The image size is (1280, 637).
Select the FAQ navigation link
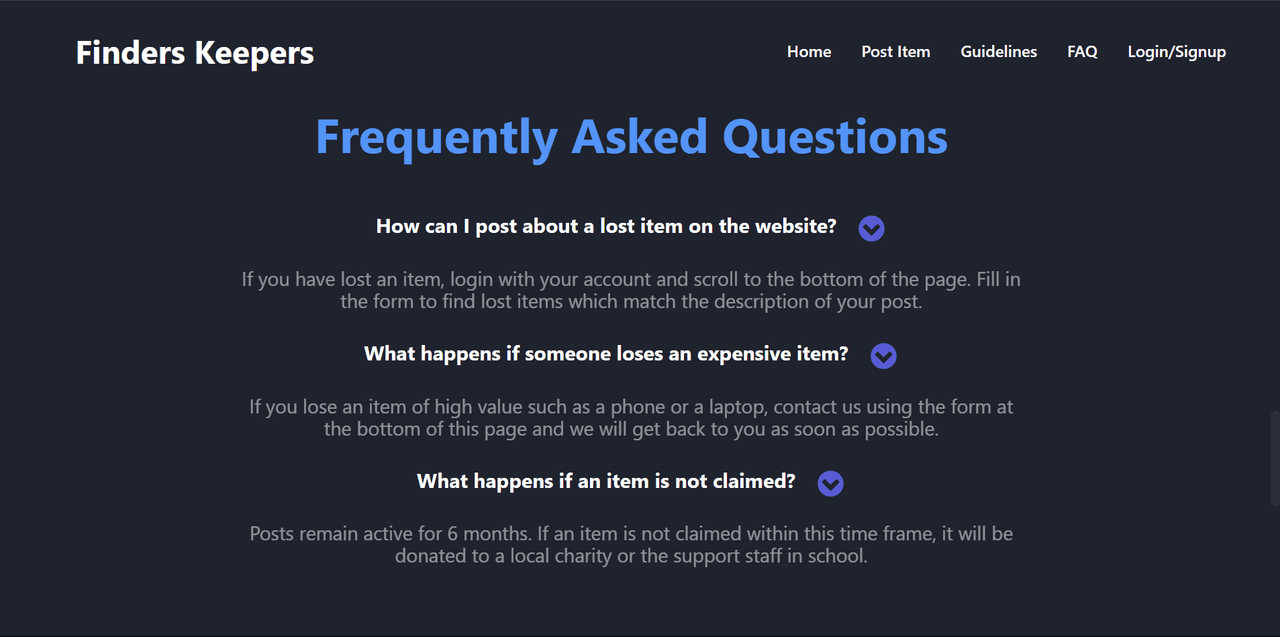click(1082, 52)
